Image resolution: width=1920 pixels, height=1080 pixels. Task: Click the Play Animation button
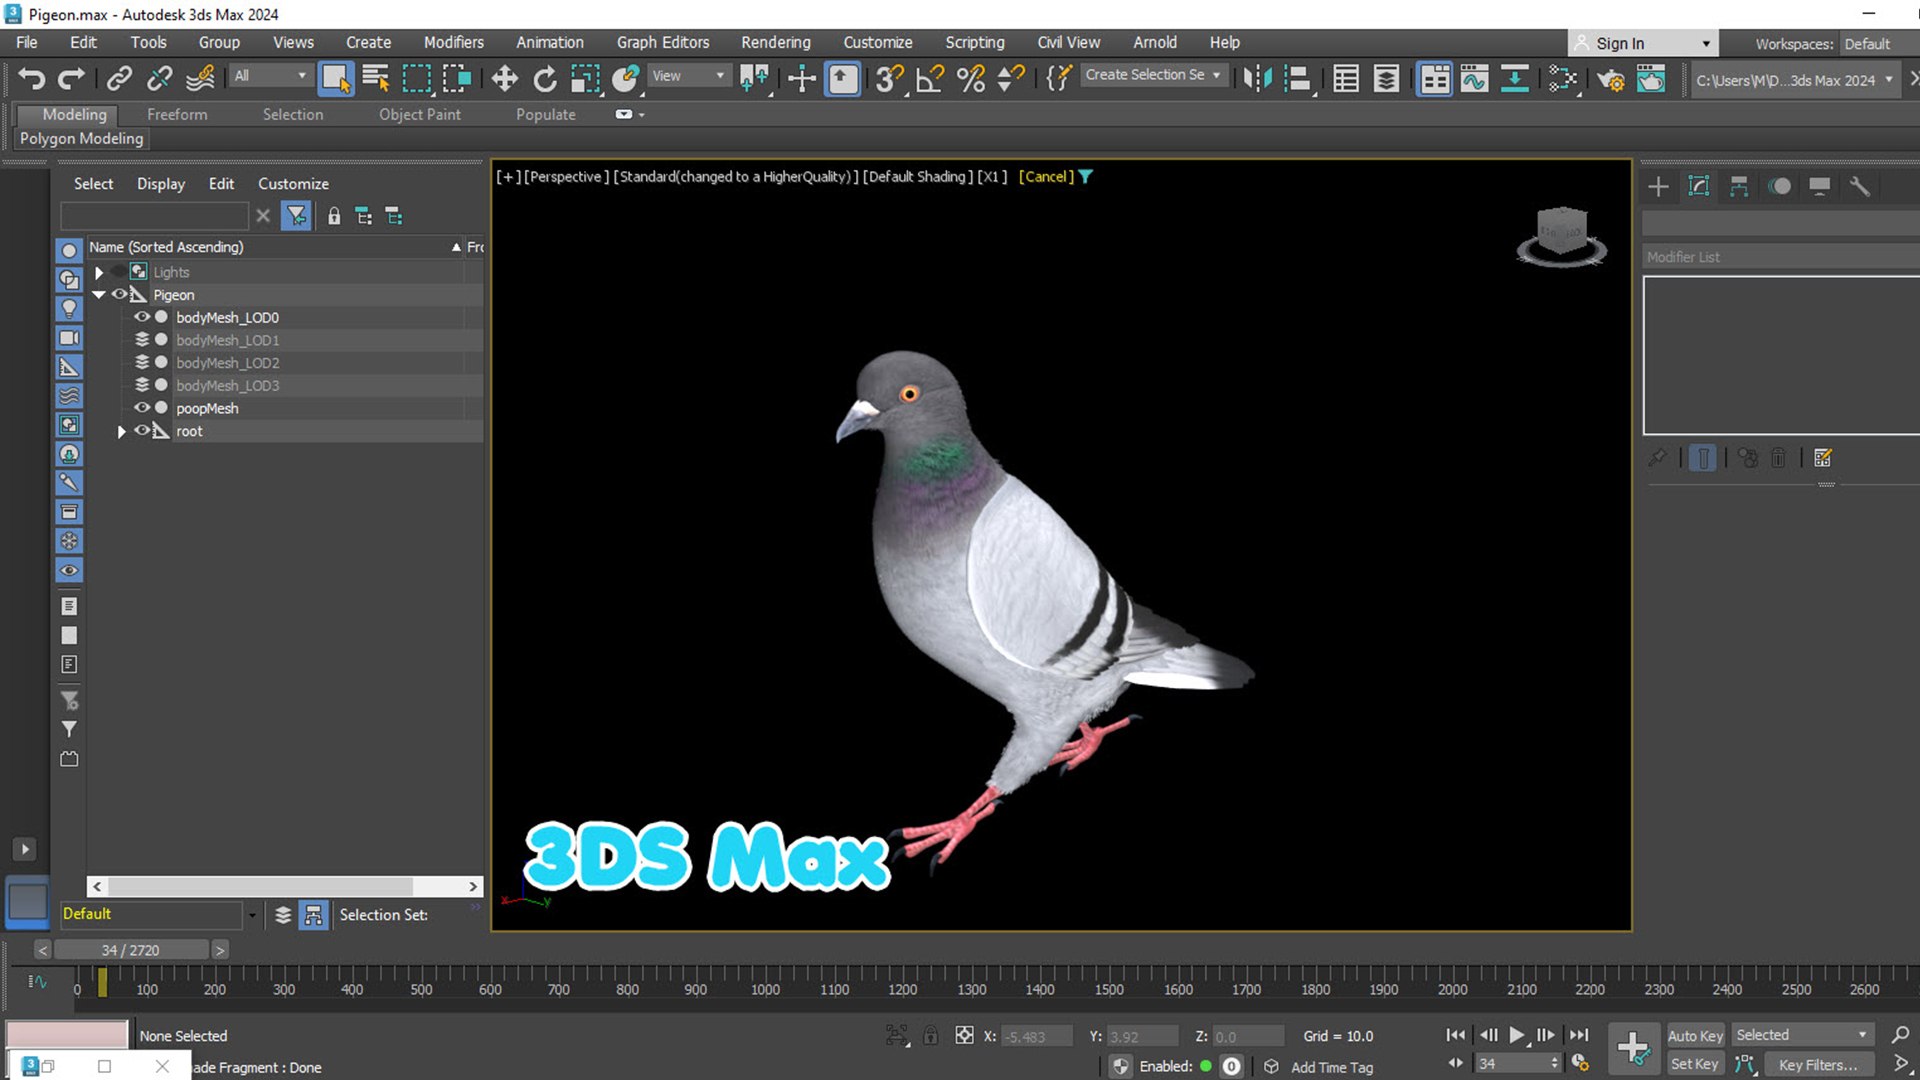pos(1516,1035)
